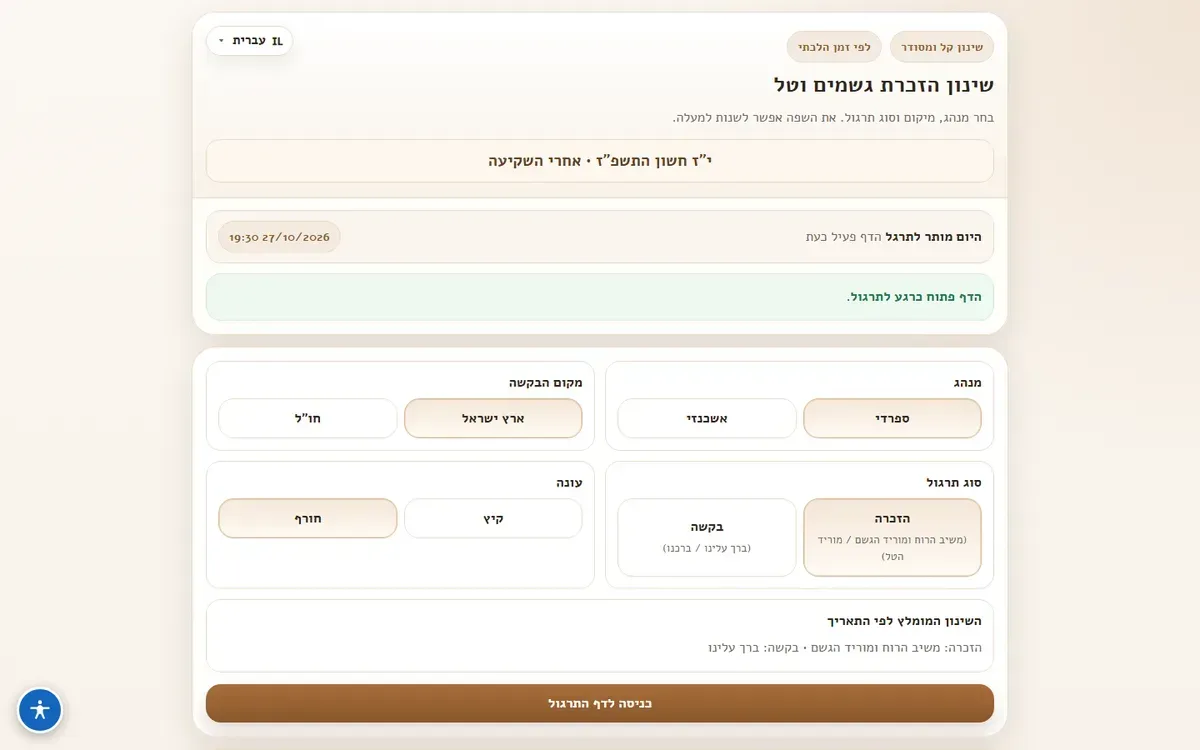Viewport: 1200px width, 750px height.
Task: Click the לפי זמן הלכתי tag
Action: pos(835,47)
